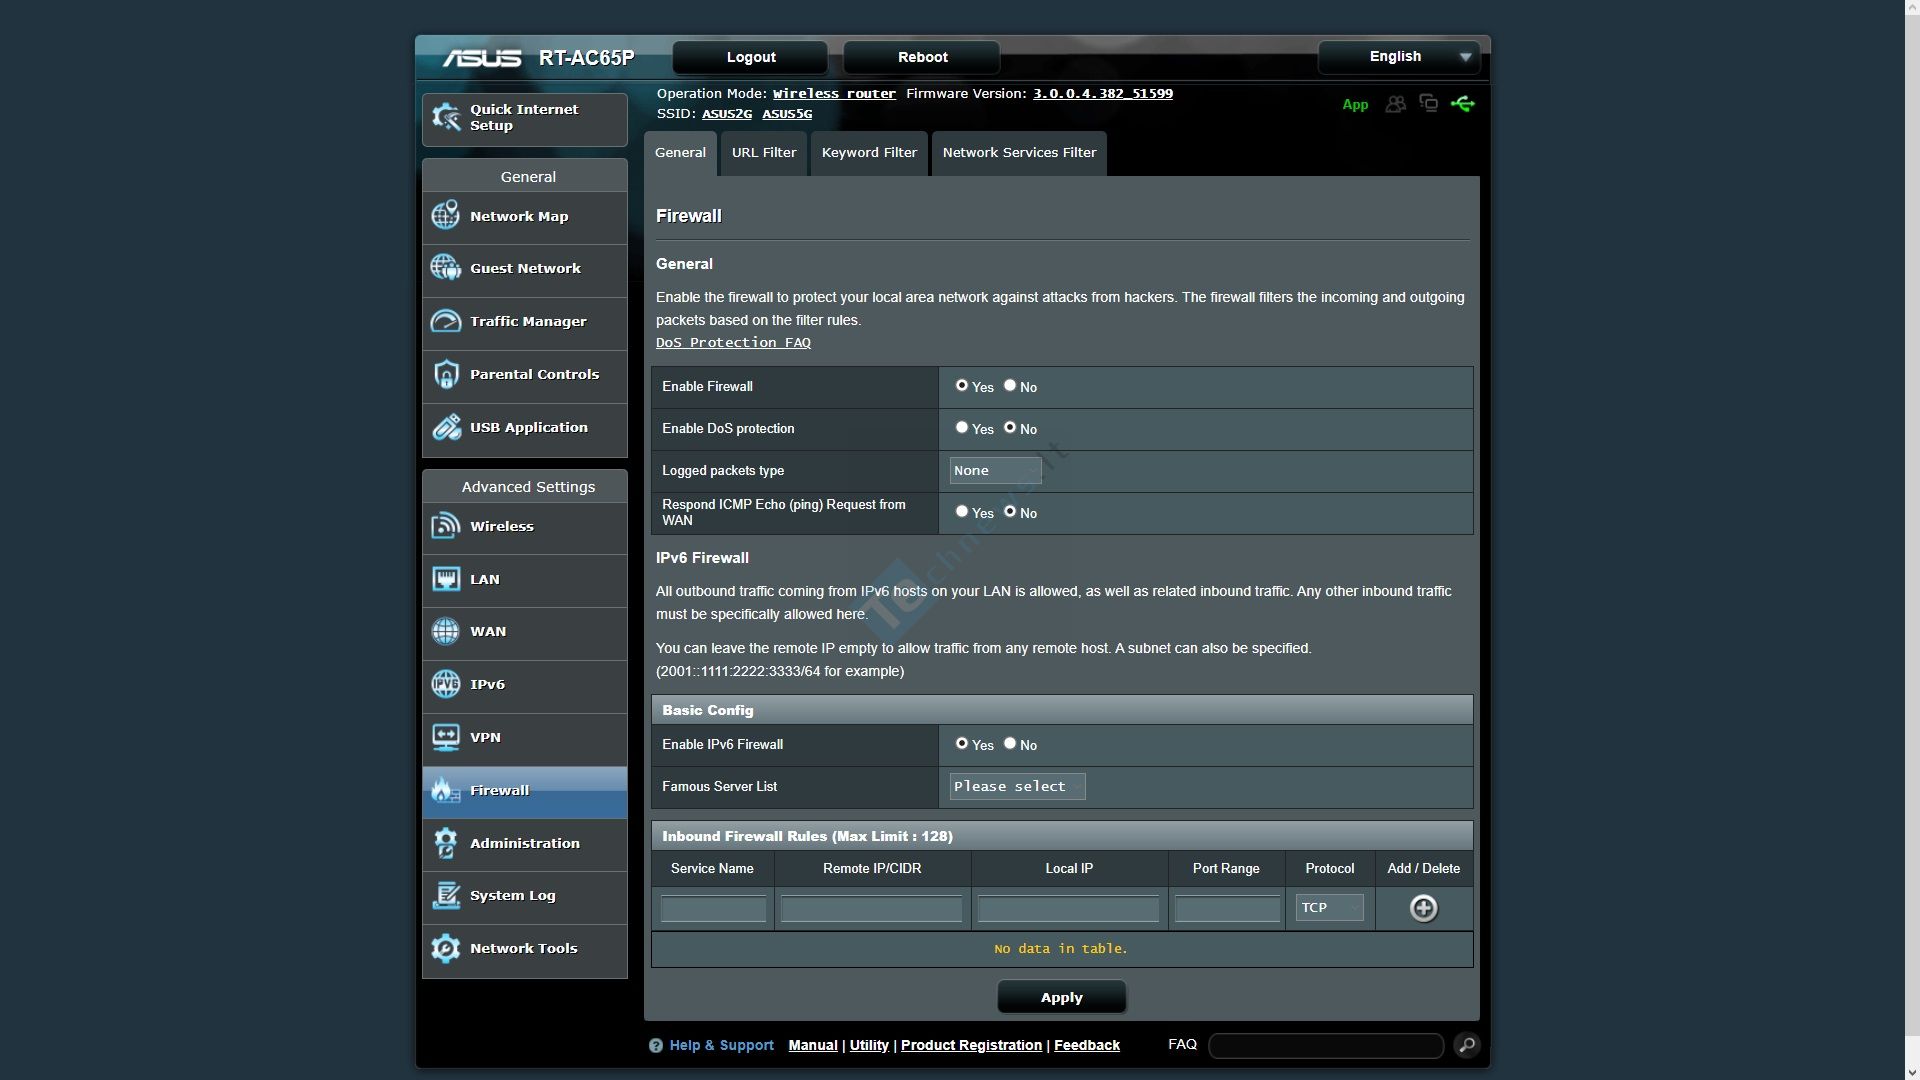Focus the FAQ search input field
Viewport: 1920px width, 1080px height.
[x=1326, y=1046]
